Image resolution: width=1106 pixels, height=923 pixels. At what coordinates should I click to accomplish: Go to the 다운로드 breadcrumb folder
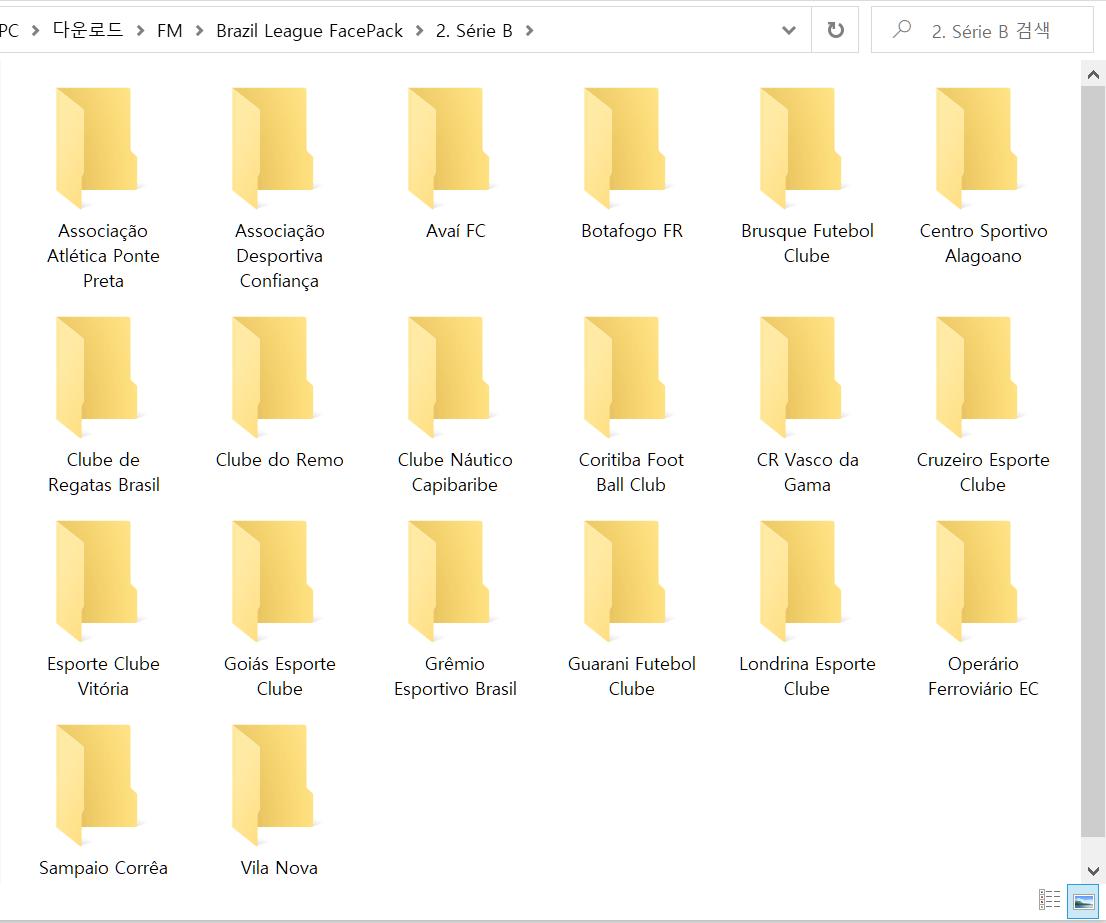pos(88,30)
